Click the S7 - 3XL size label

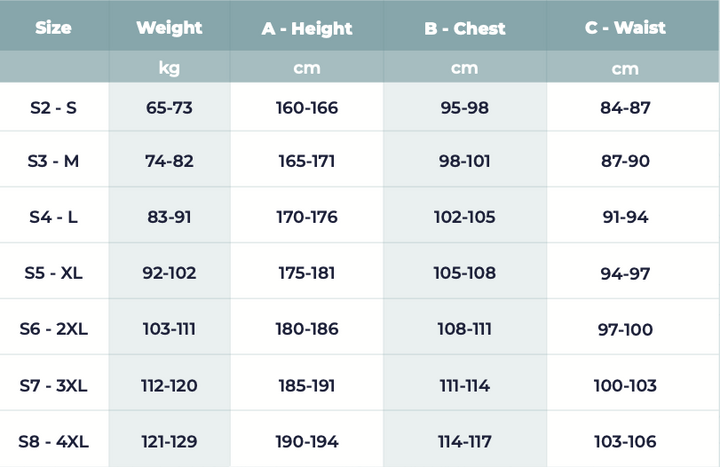54,385
